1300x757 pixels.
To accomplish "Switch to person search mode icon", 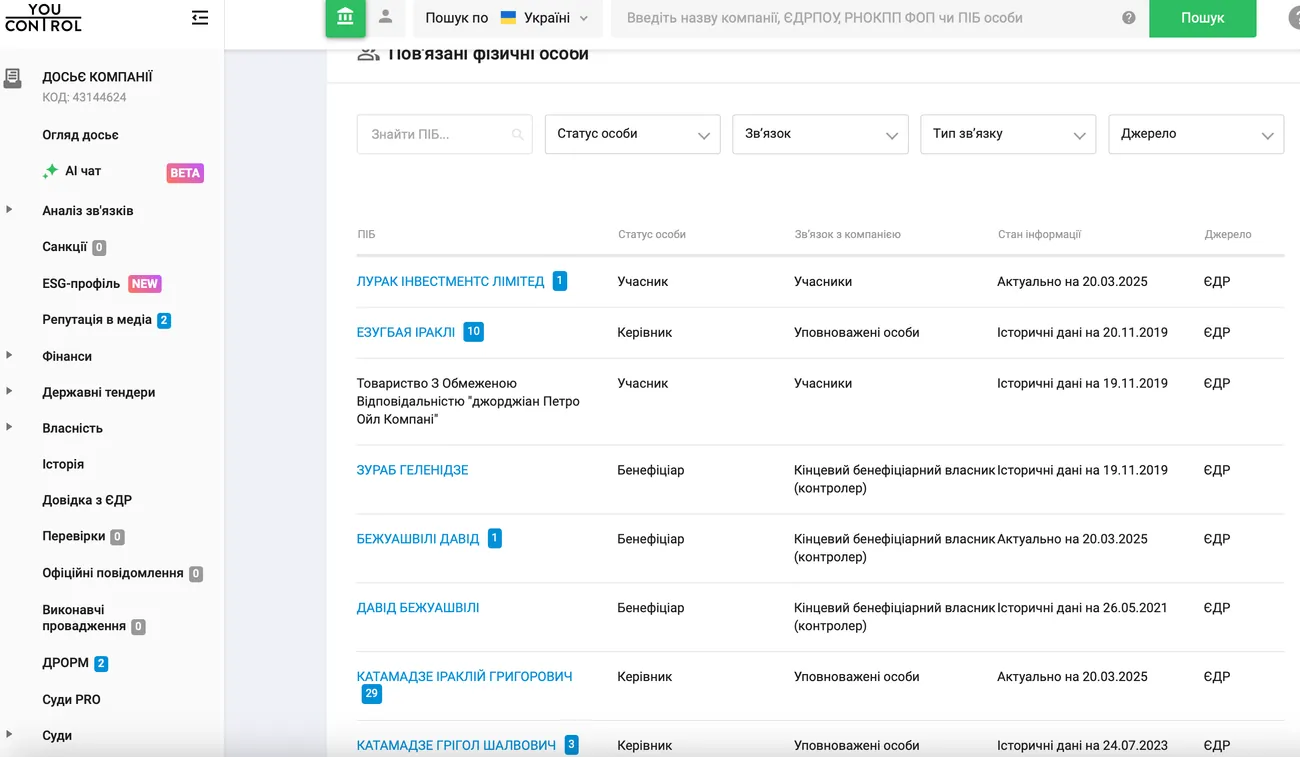I will coord(385,17).
